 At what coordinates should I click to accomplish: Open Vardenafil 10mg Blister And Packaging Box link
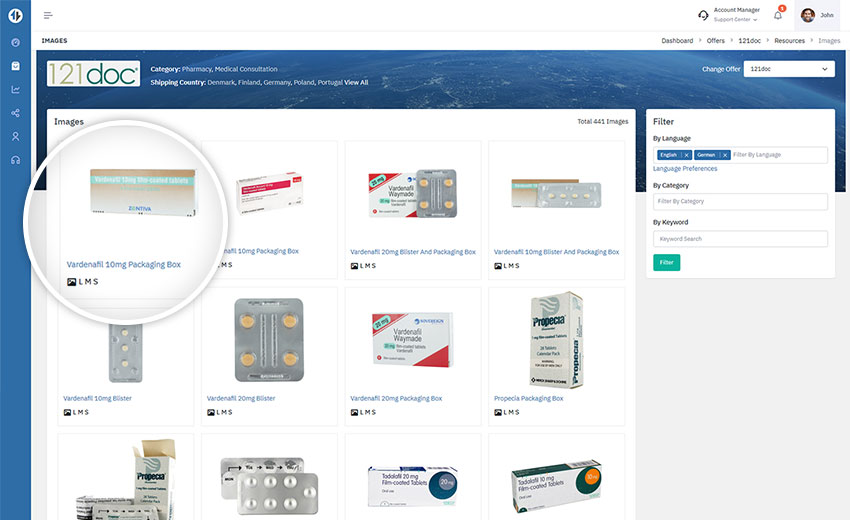[x=556, y=252]
